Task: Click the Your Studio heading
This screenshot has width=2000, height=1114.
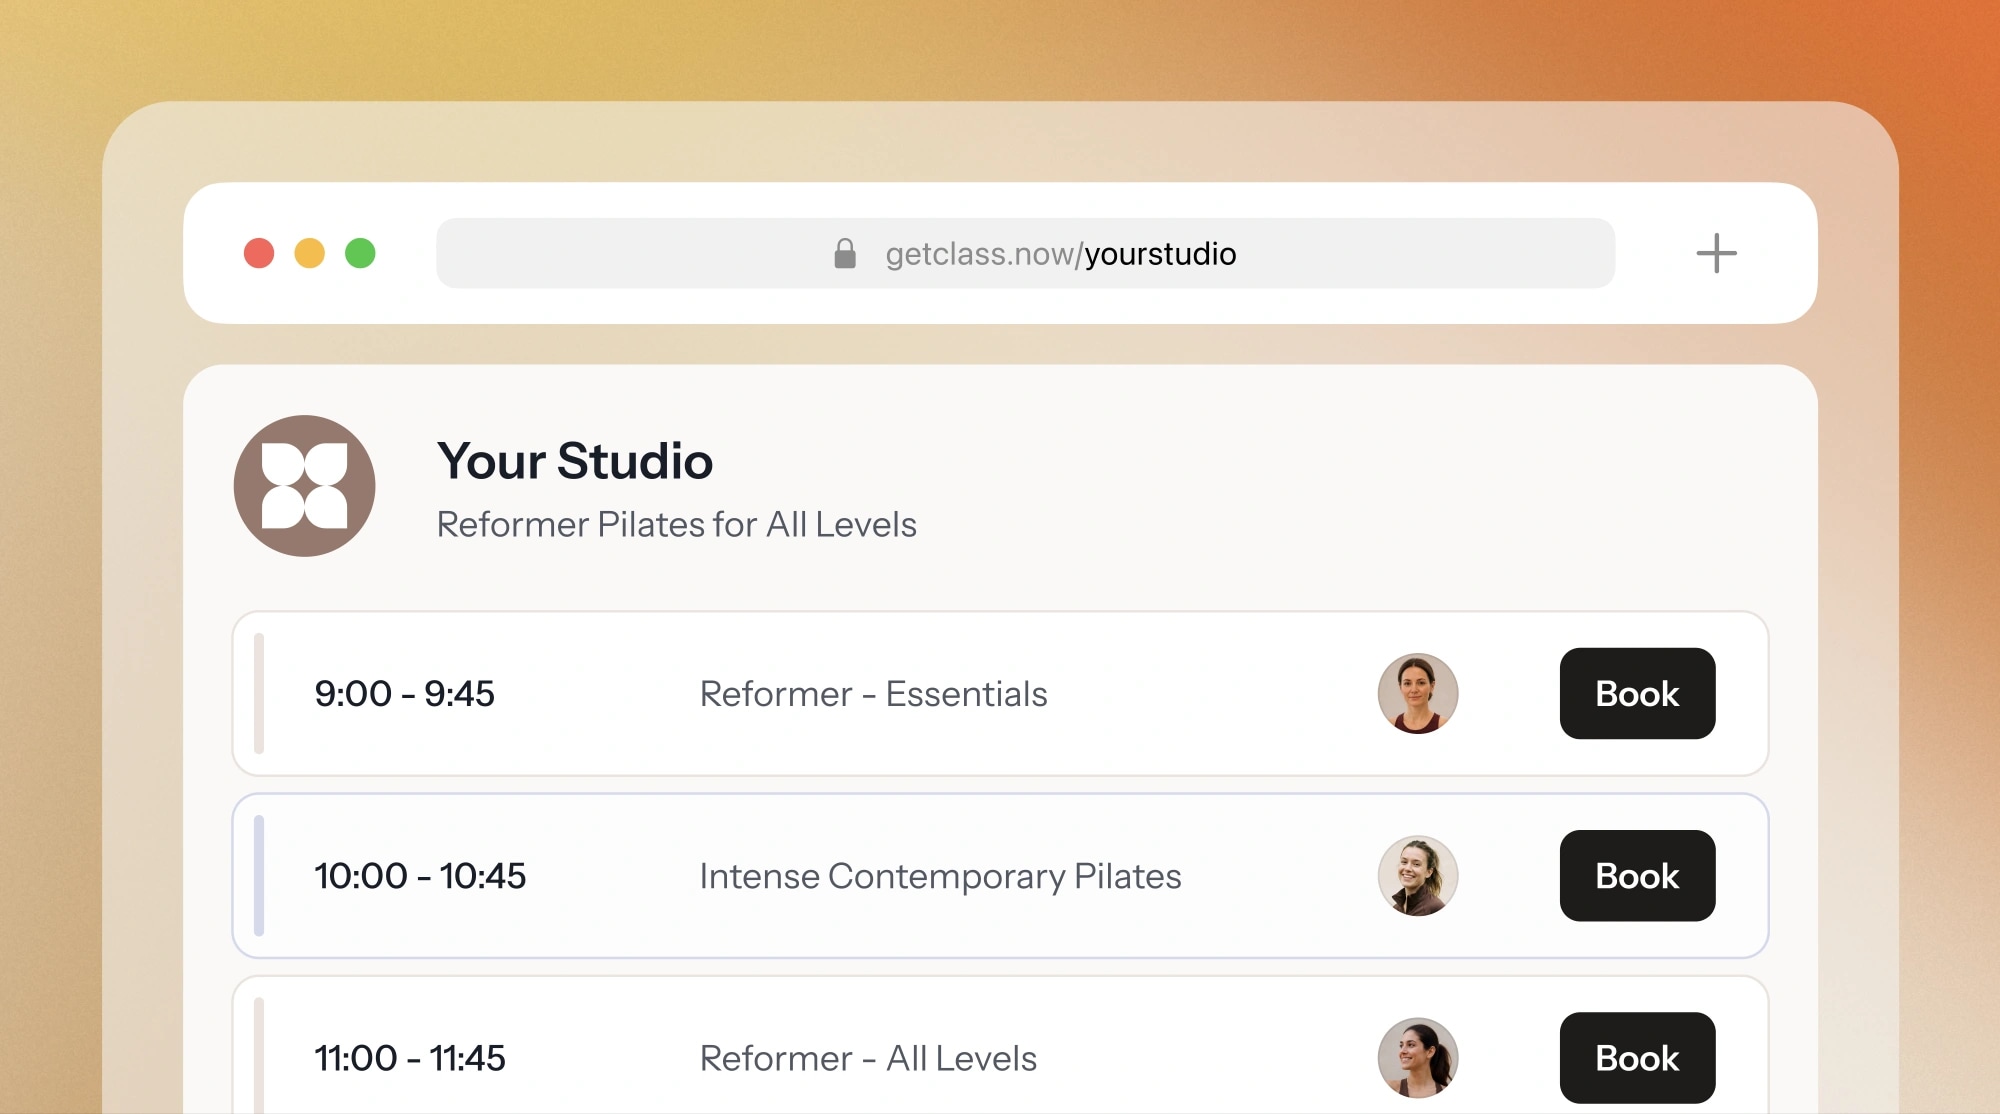Action: tap(575, 461)
